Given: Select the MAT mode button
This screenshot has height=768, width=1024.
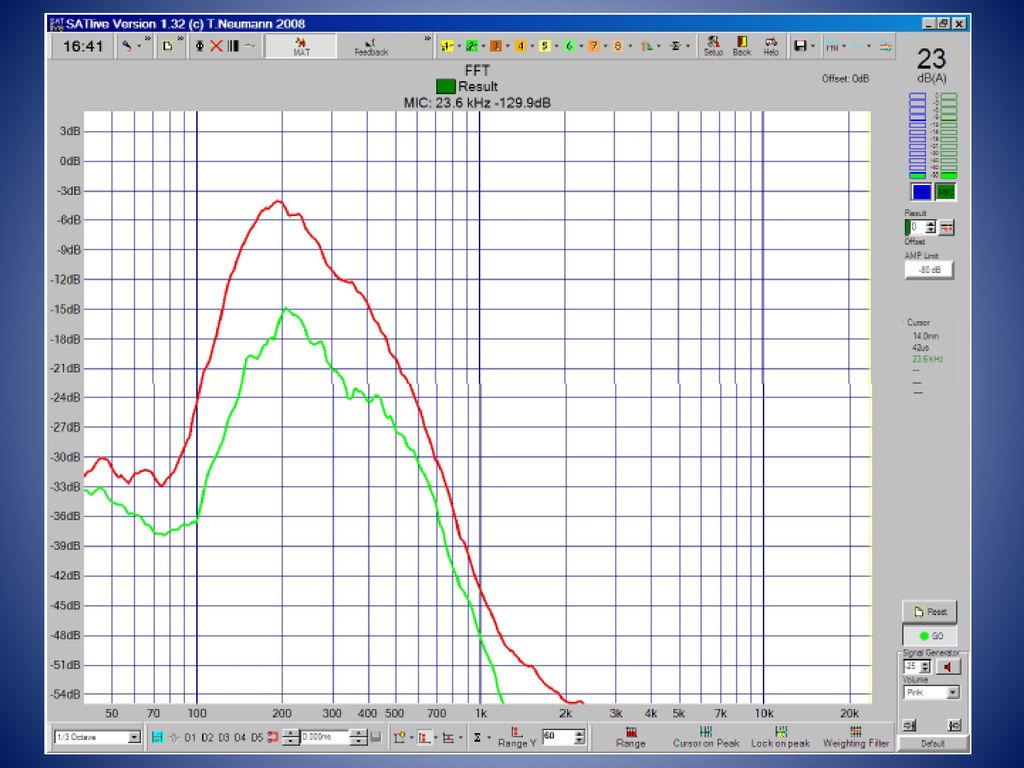Looking at the screenshot, I should pyautogui.click(x=301, y=46).
